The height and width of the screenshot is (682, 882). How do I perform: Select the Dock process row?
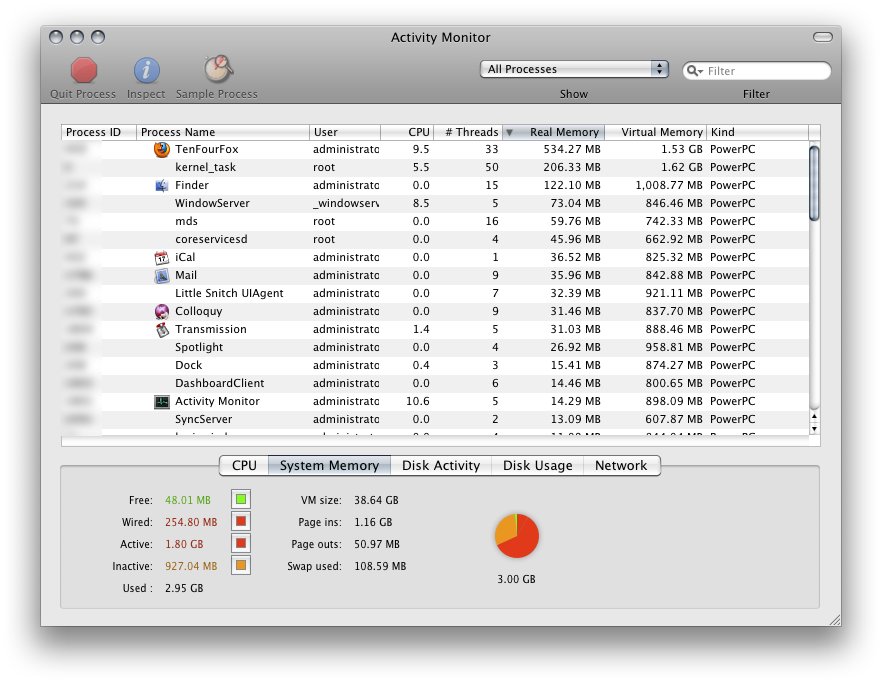click(435, 366)
